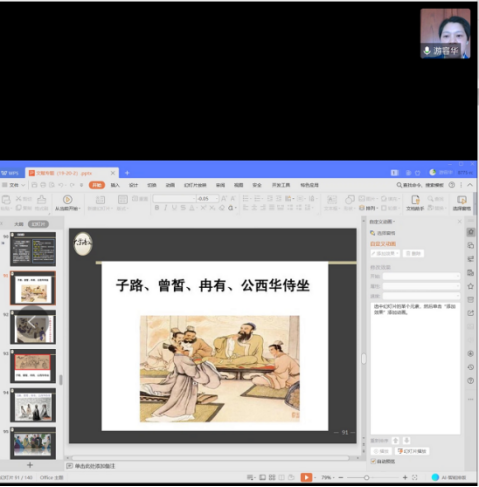
Task: Click the Paste clipboard icon
Action: [x=6, y=200]
